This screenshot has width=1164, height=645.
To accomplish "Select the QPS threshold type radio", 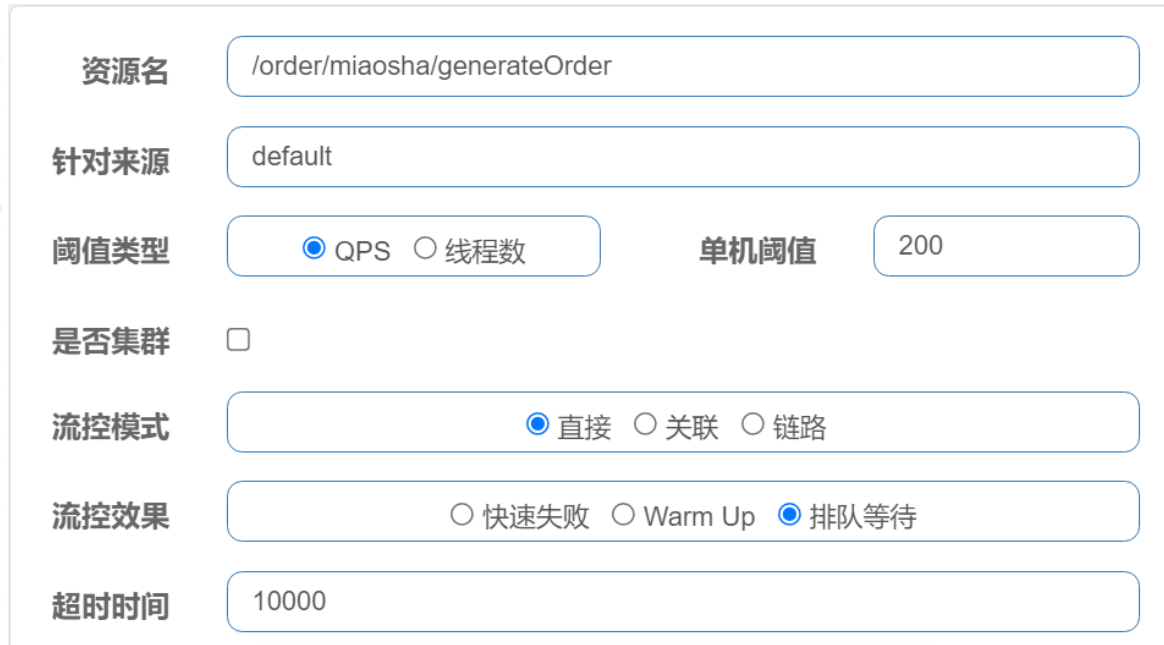I will pos(314,248).
